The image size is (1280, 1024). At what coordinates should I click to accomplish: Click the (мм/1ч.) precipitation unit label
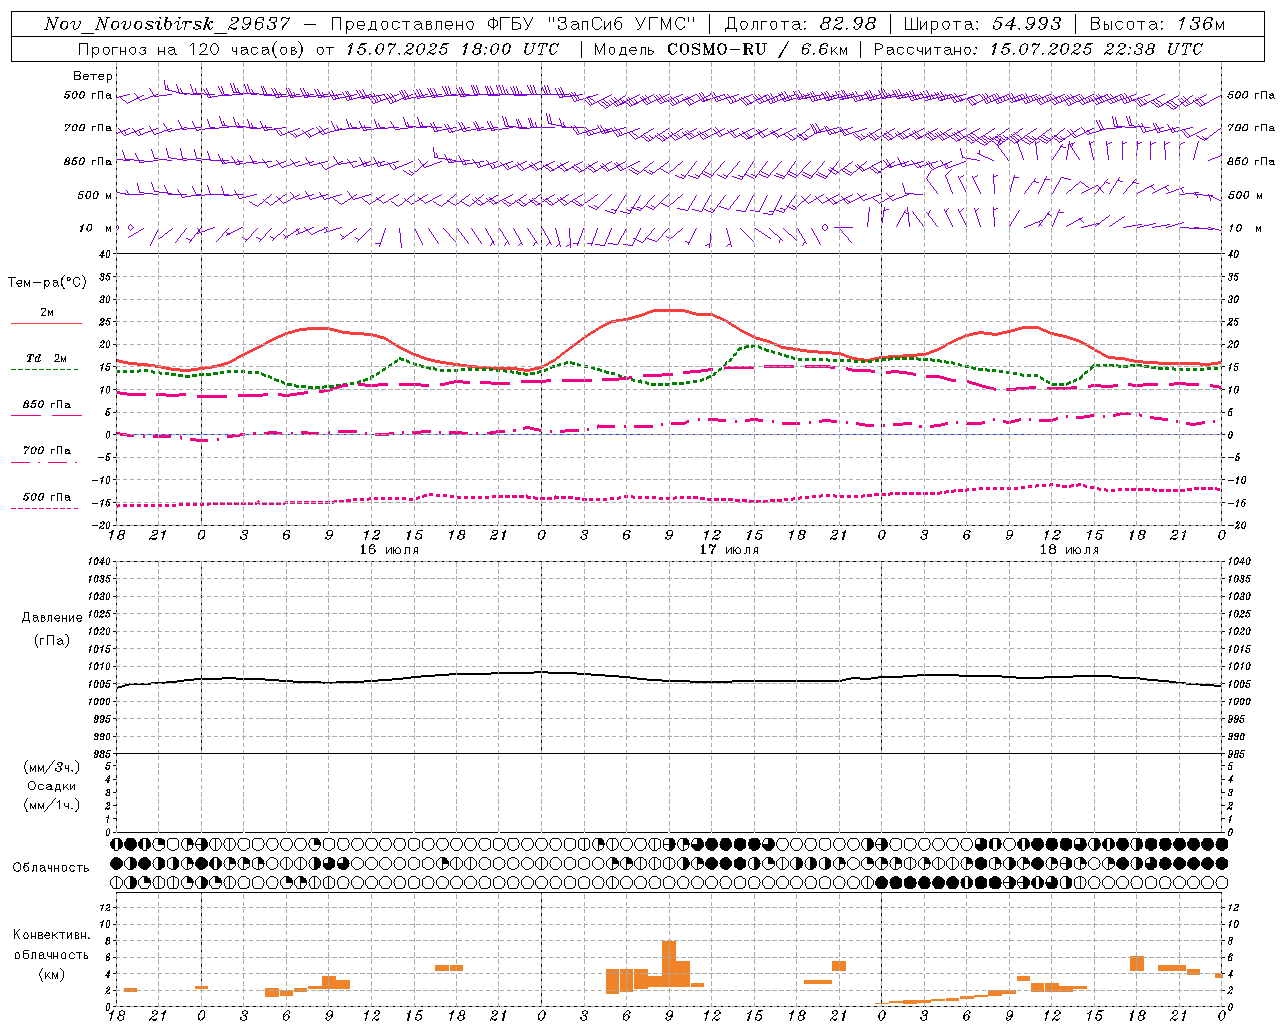pyautogui.click(x=52, y=805)
